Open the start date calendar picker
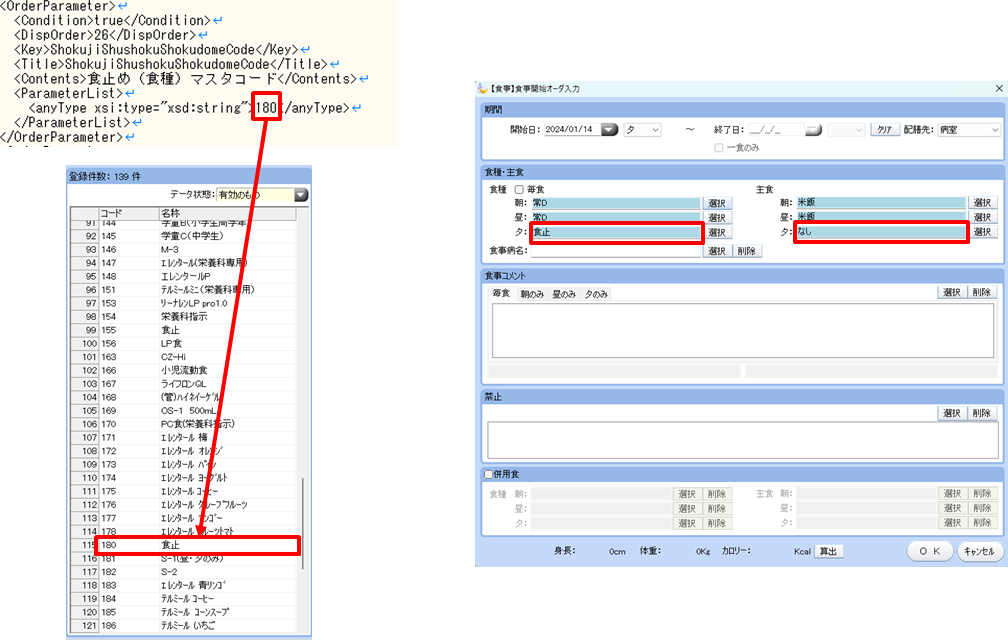 coord(609,129)
